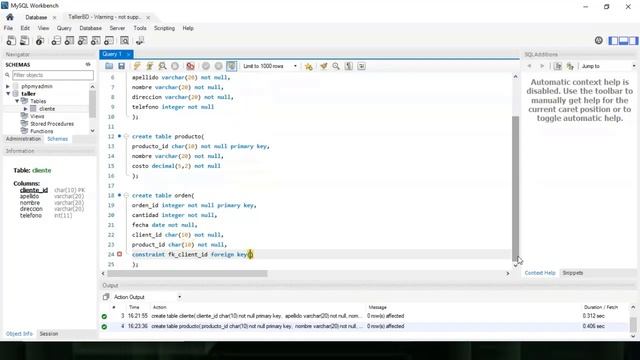
Task: Collapse the Tables node
Action: [17, 101]
